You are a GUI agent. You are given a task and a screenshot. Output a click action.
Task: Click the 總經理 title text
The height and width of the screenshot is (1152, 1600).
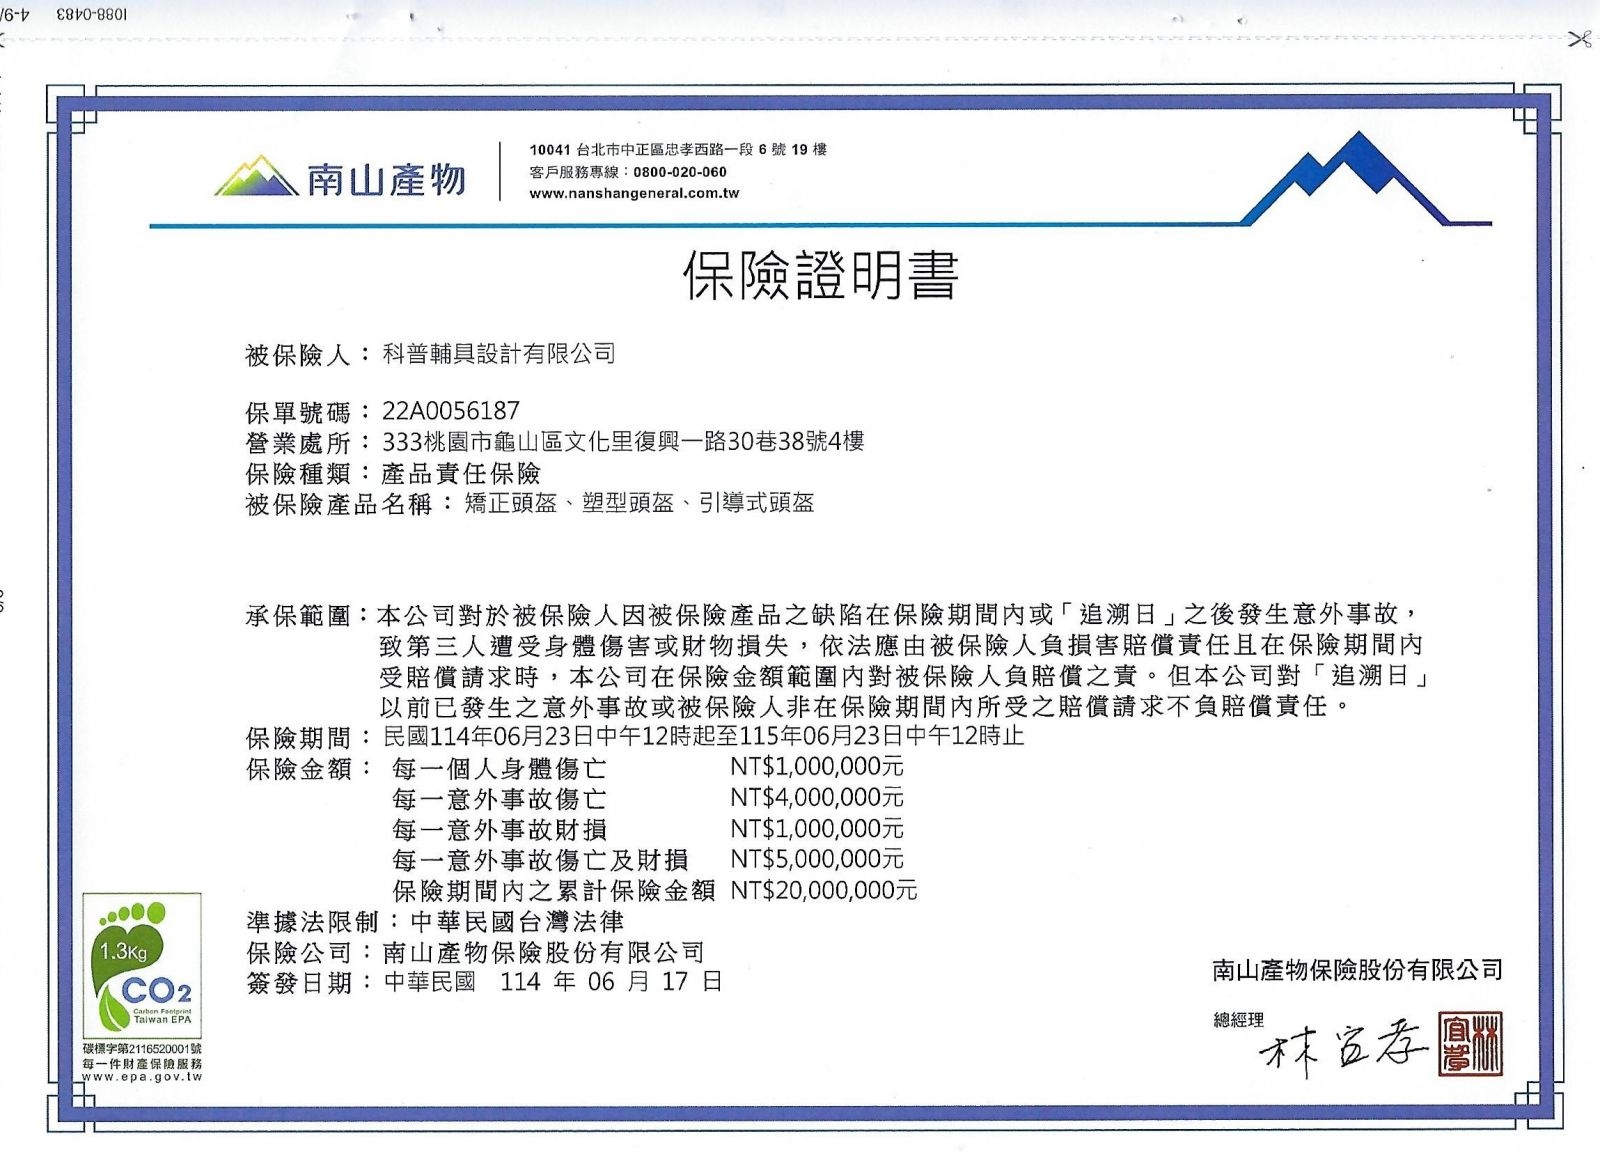tap(1239, 1020)
